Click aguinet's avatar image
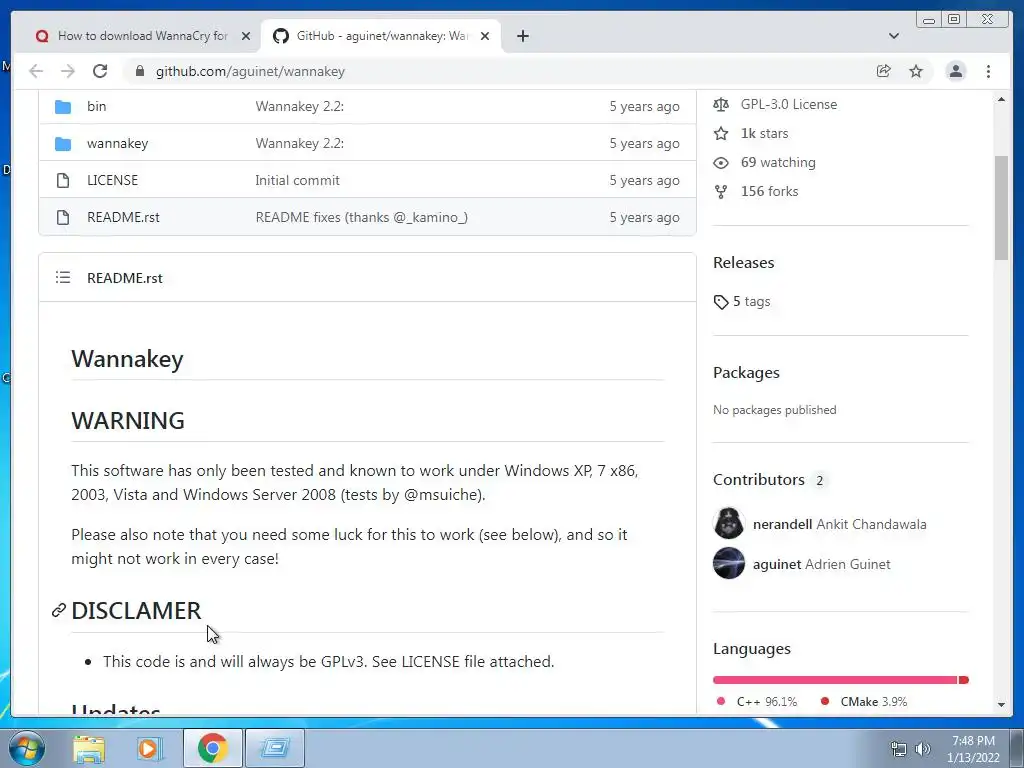The width and height of the screenshot is (1024, 768). click(729, 564)
